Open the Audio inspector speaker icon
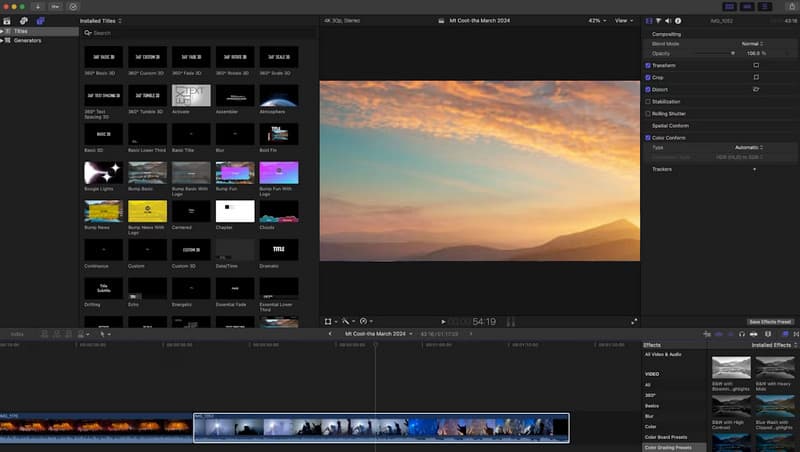 pyautogui.click(x=668, y=21)
